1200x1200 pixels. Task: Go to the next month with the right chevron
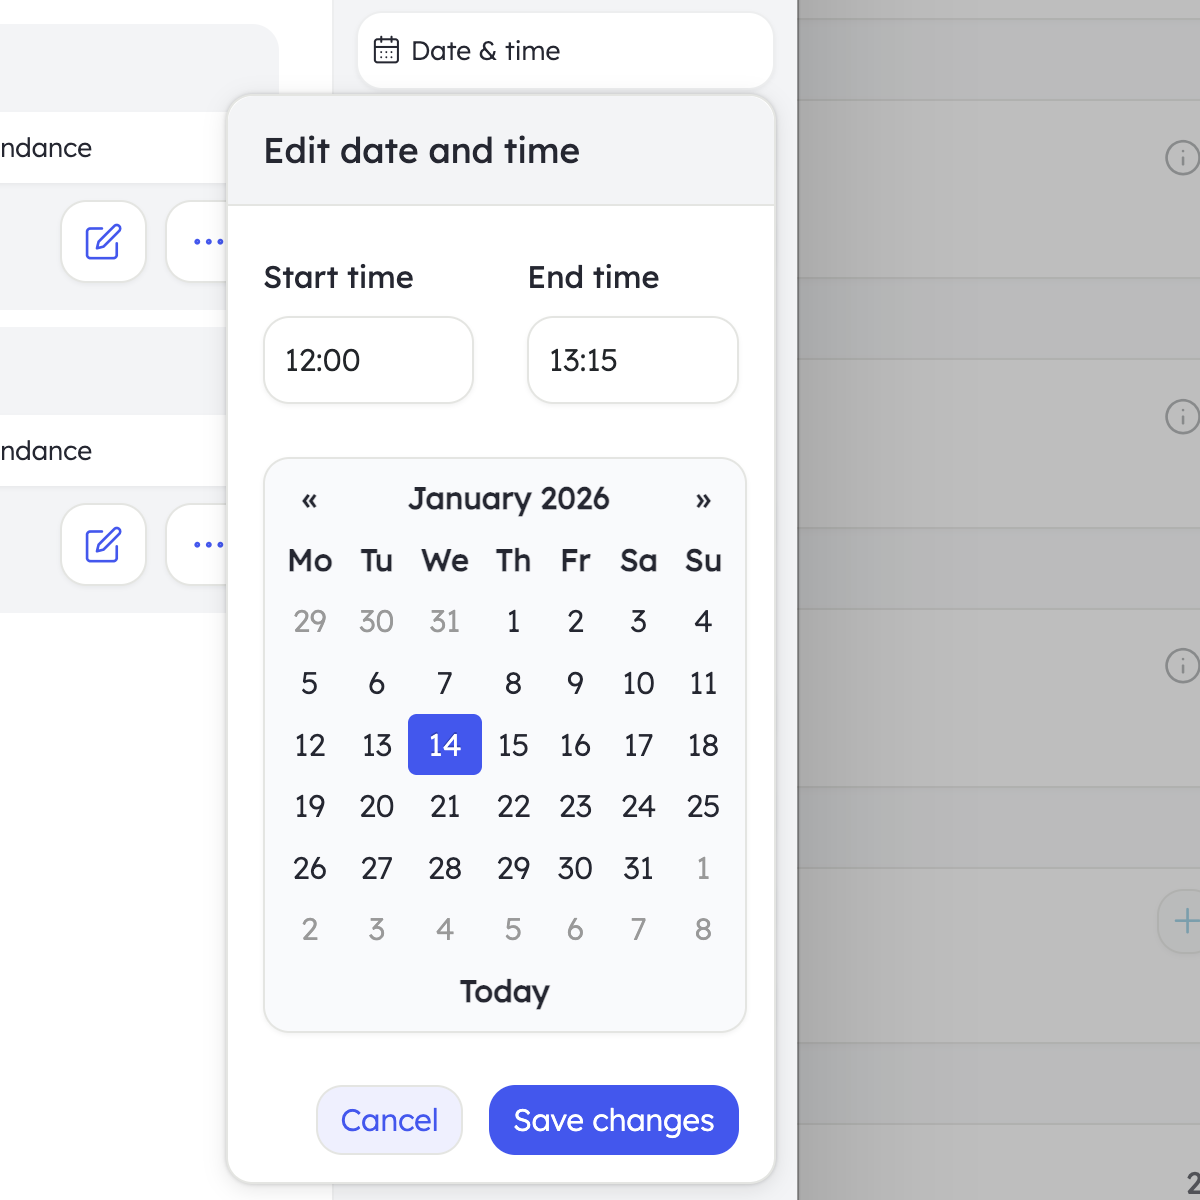[x=703, y=500]
